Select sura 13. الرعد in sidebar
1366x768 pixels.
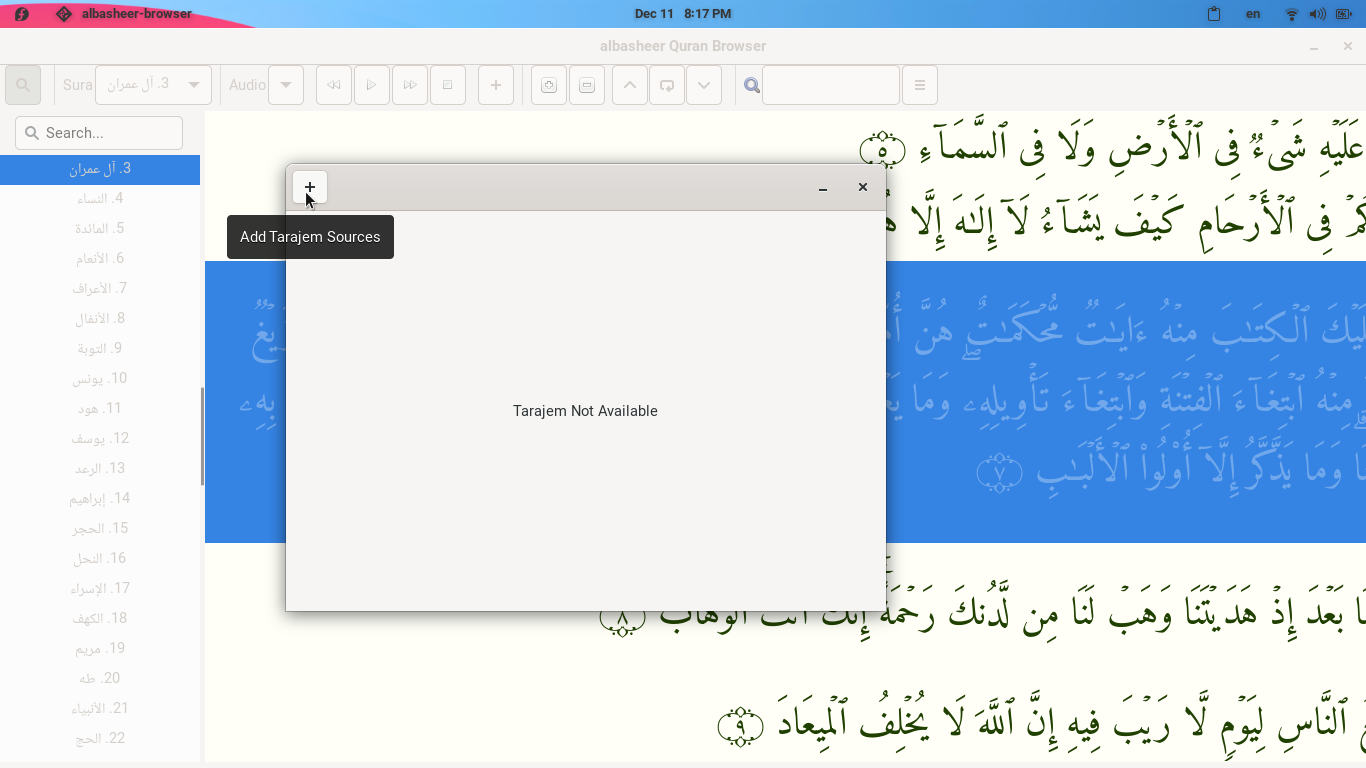[x=100, y=469]
